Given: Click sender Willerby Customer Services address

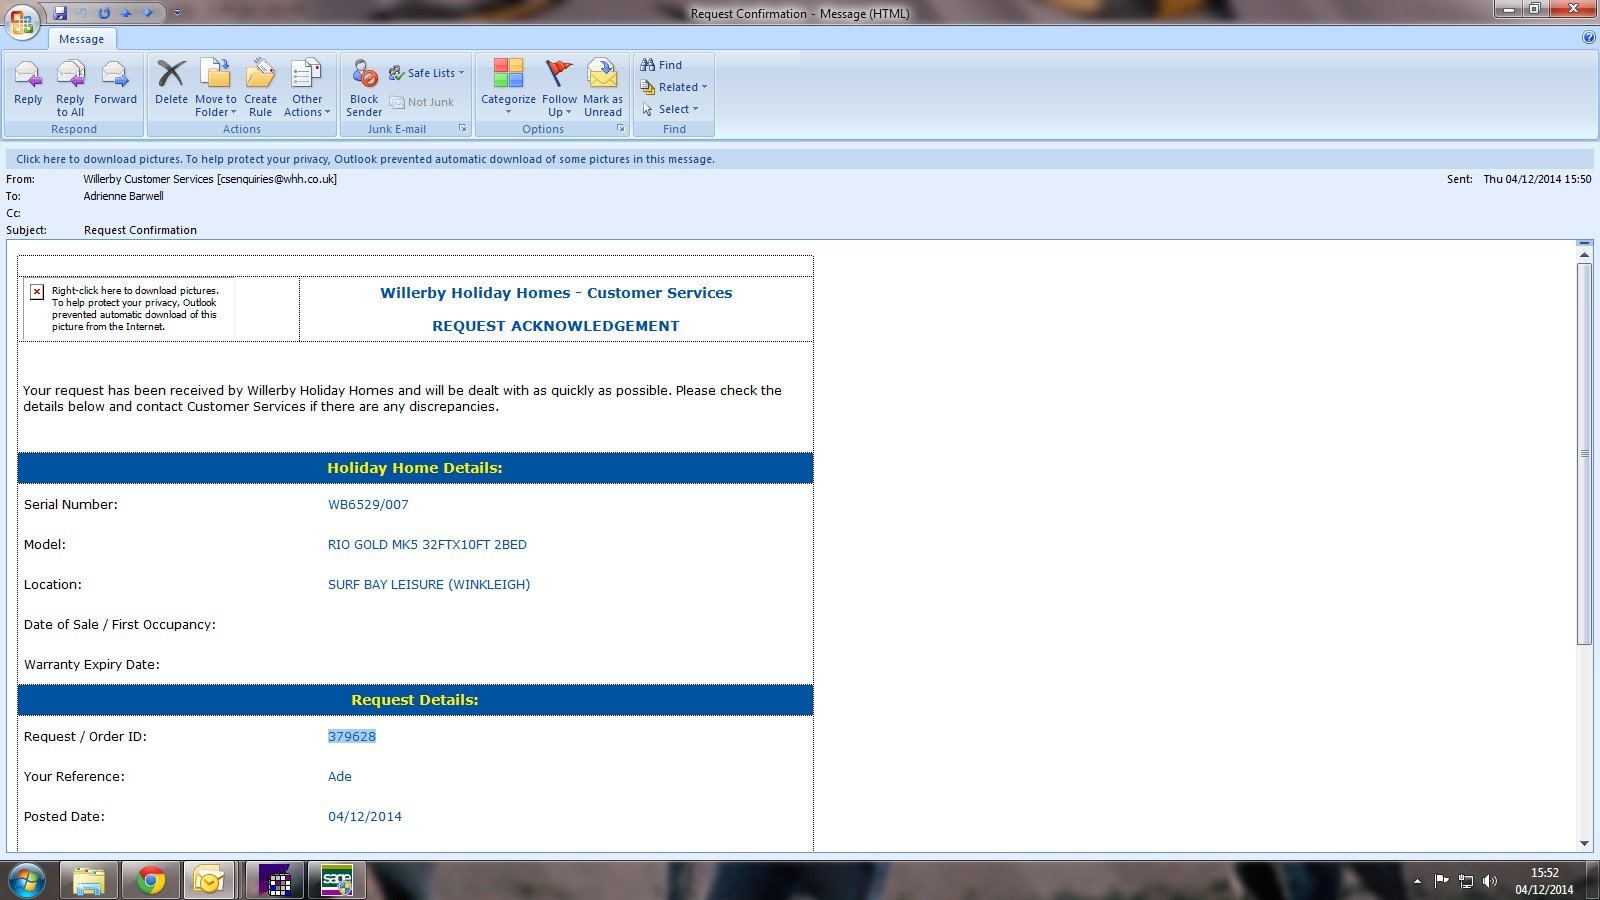Looking at the screenshot, I should 210,179.
